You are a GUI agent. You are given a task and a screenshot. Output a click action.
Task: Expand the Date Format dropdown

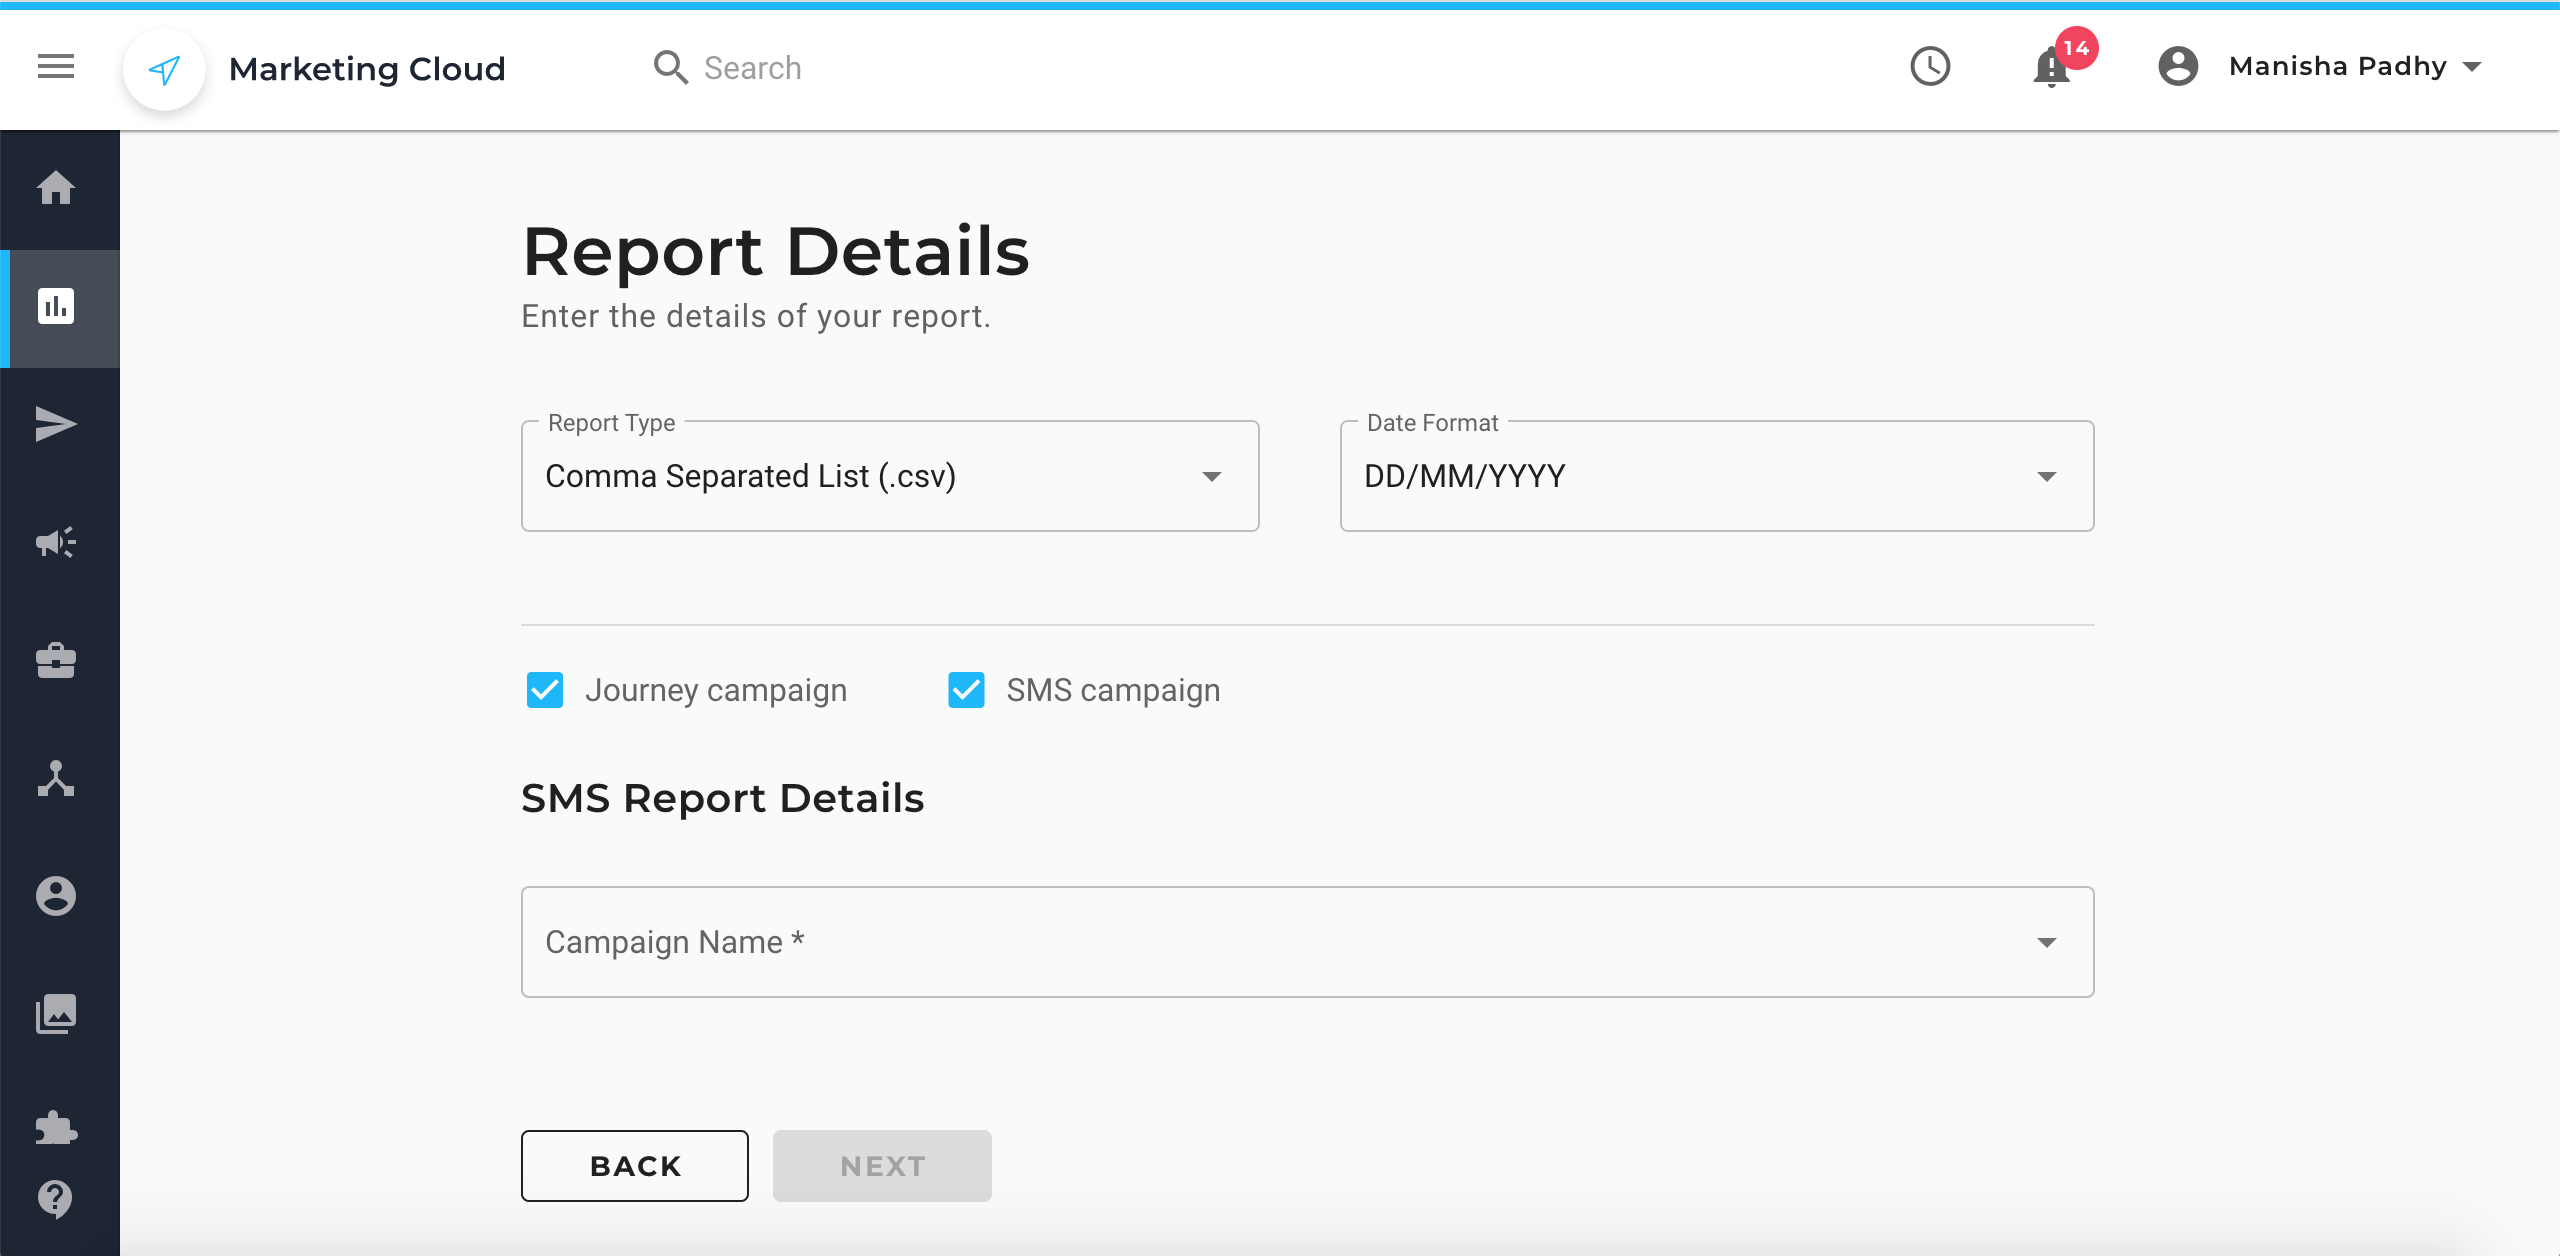(x=1716, y=476)
